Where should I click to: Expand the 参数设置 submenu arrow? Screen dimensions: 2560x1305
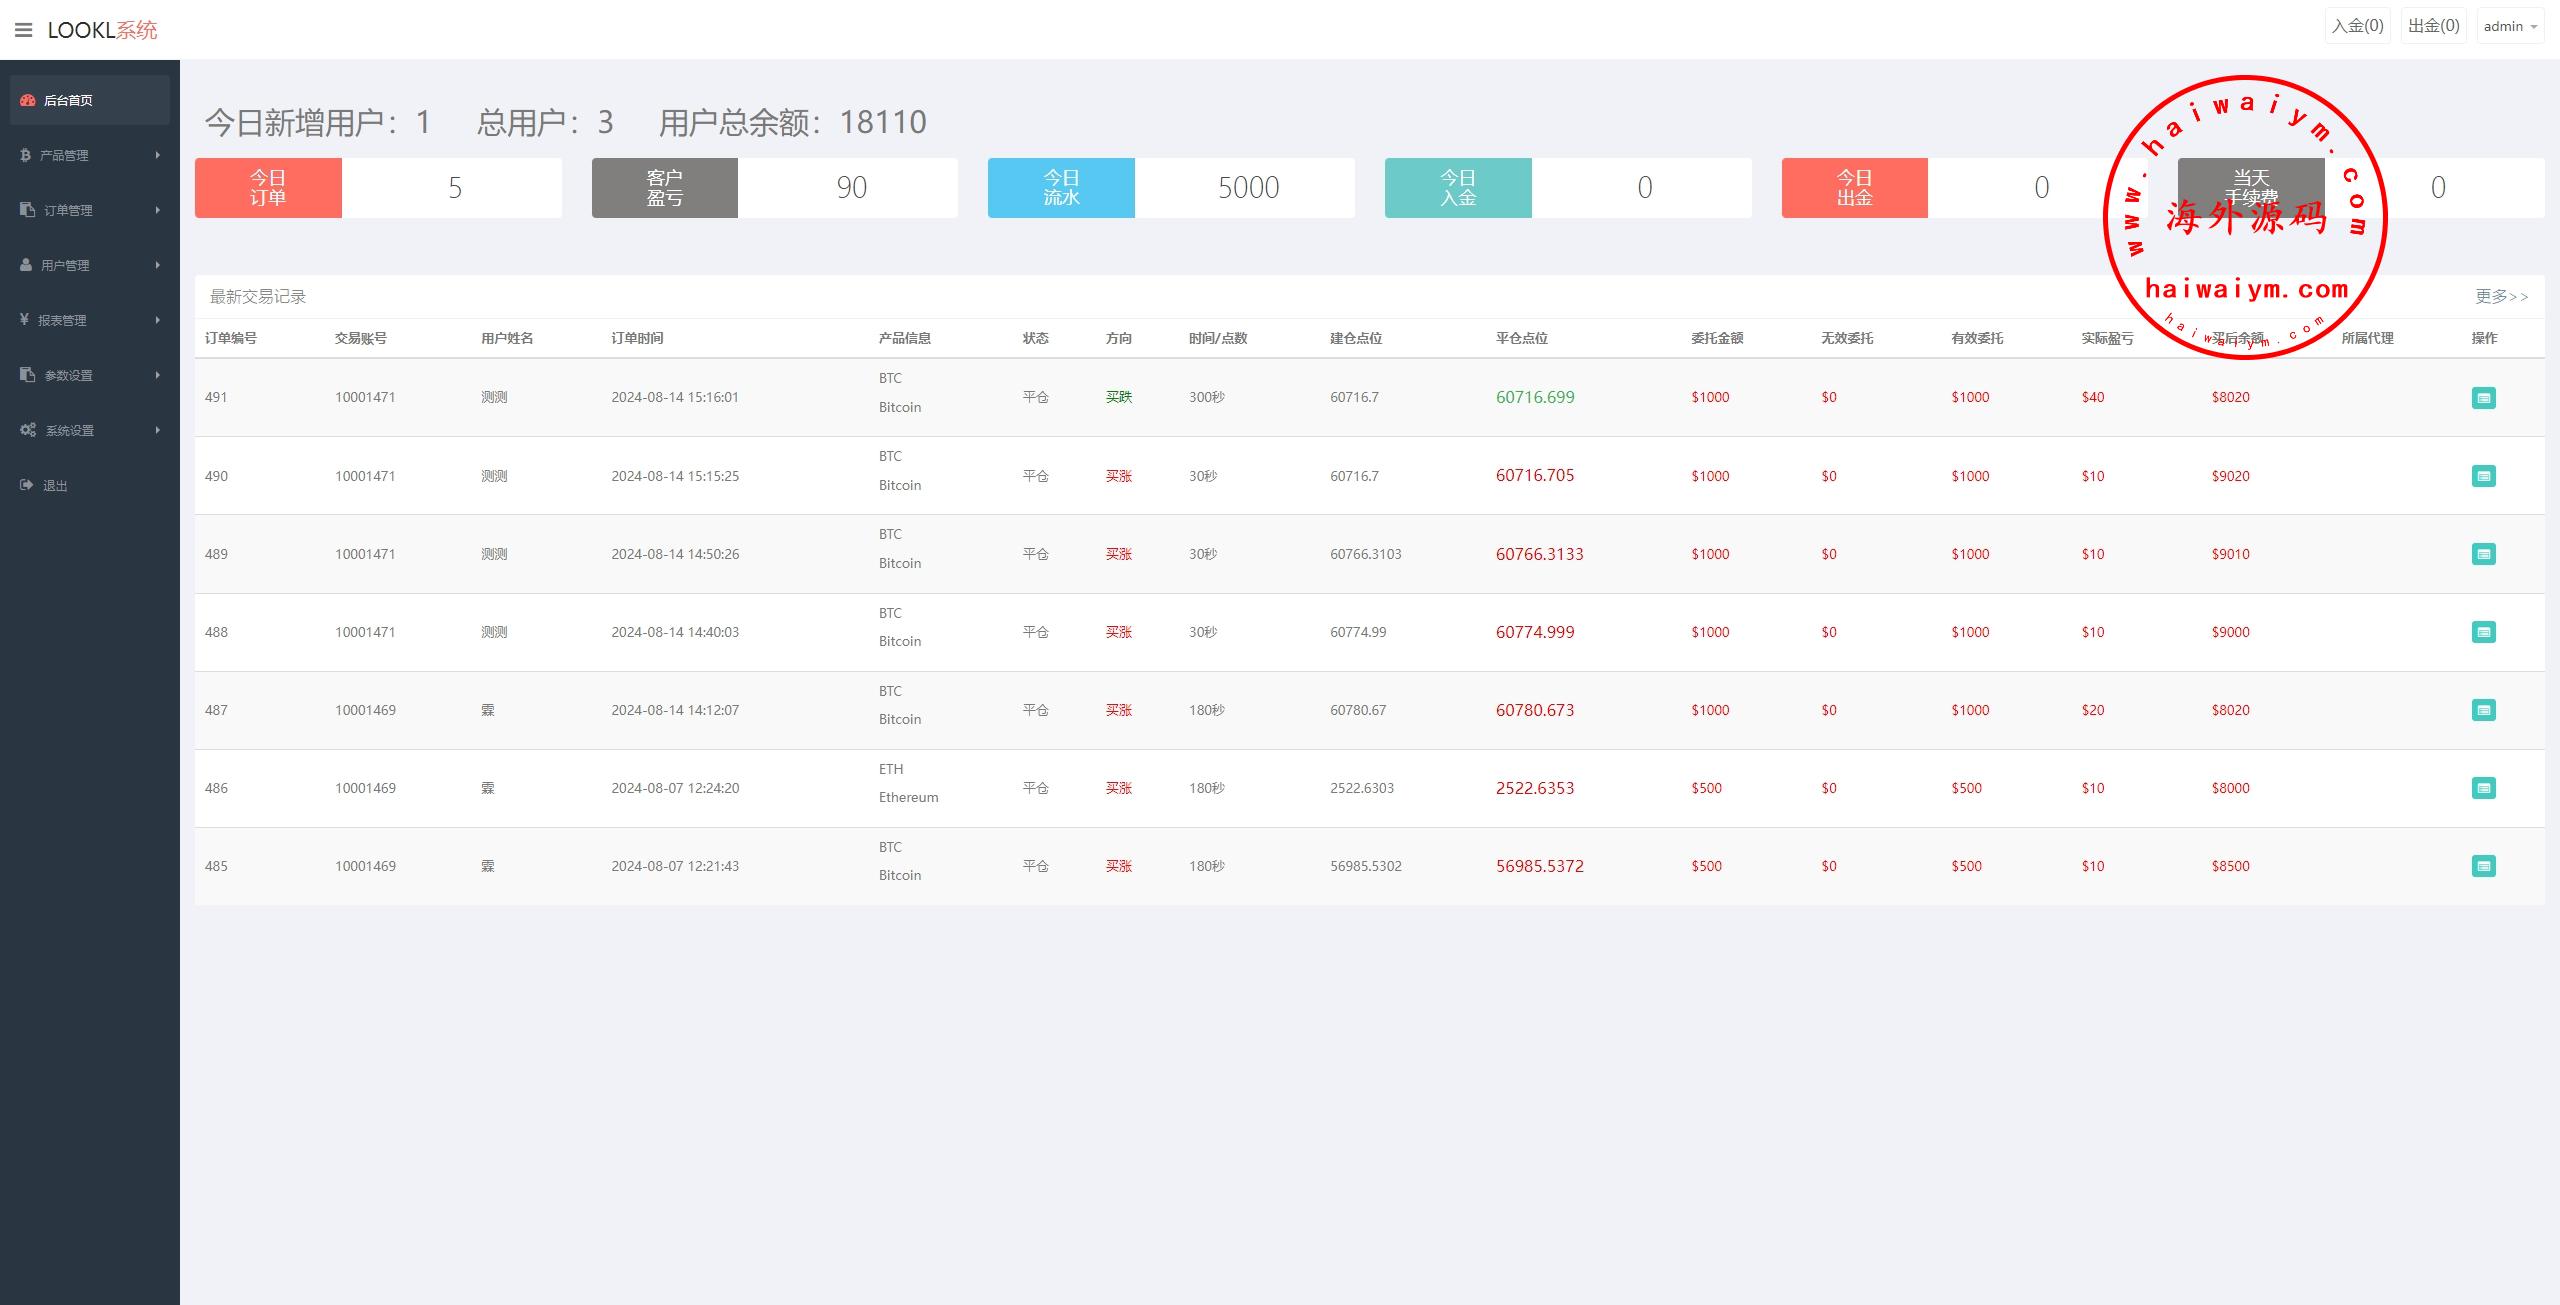click(158, 375)
